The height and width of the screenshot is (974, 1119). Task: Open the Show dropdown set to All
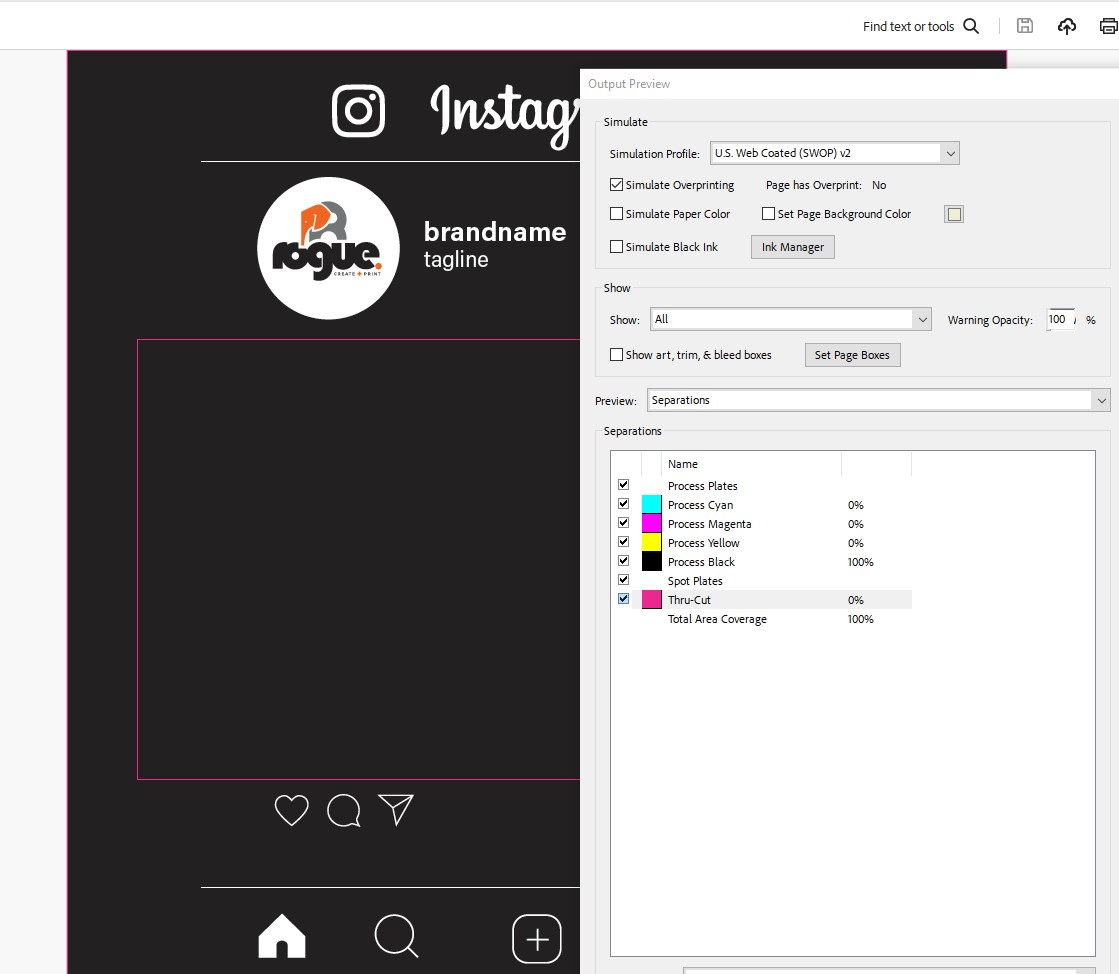tap(790, 319)
